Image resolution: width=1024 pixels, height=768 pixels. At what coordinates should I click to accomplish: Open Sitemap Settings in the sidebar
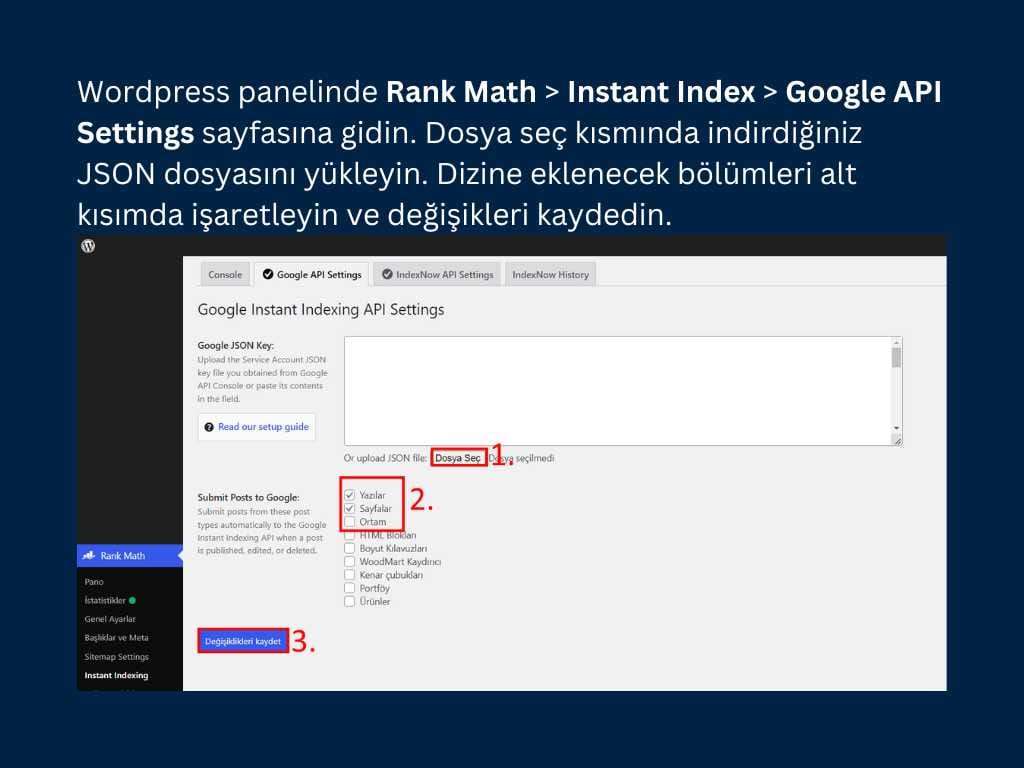tap(116, 656)
